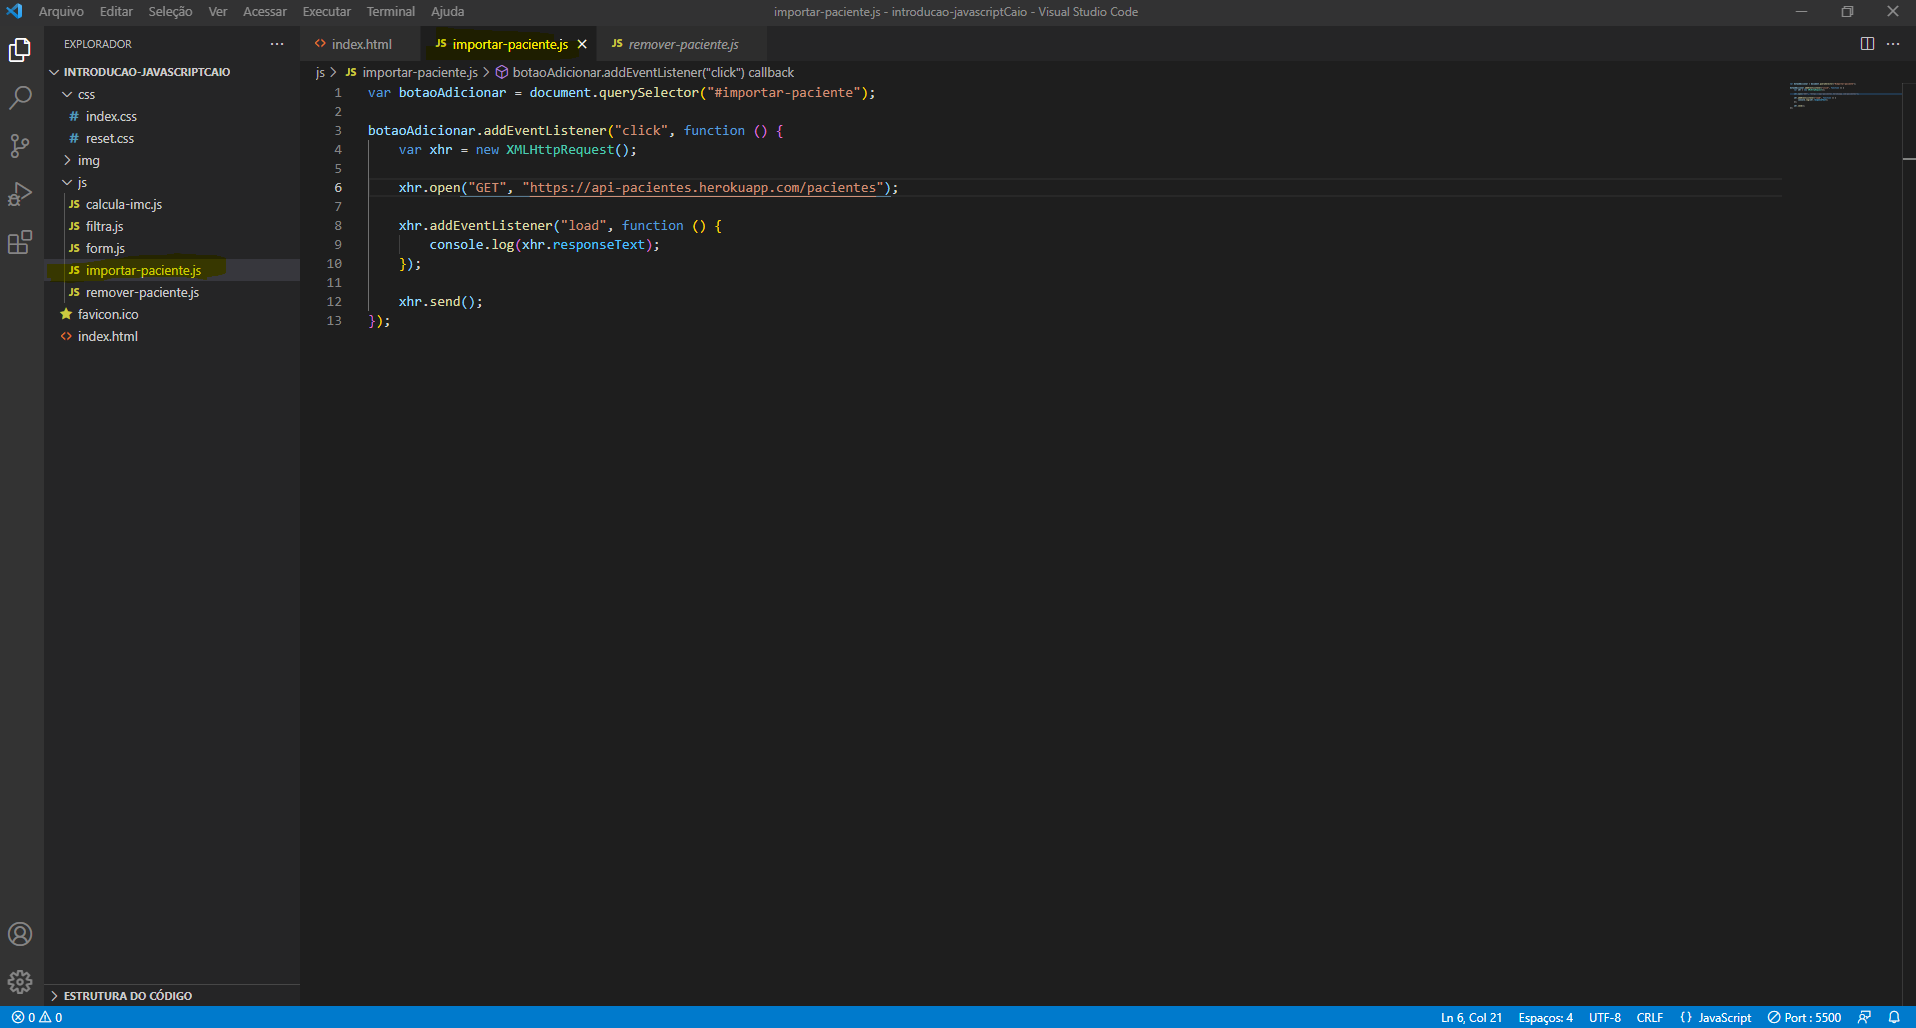Open notifications bell in status bar

(x=1894, y=1017)
